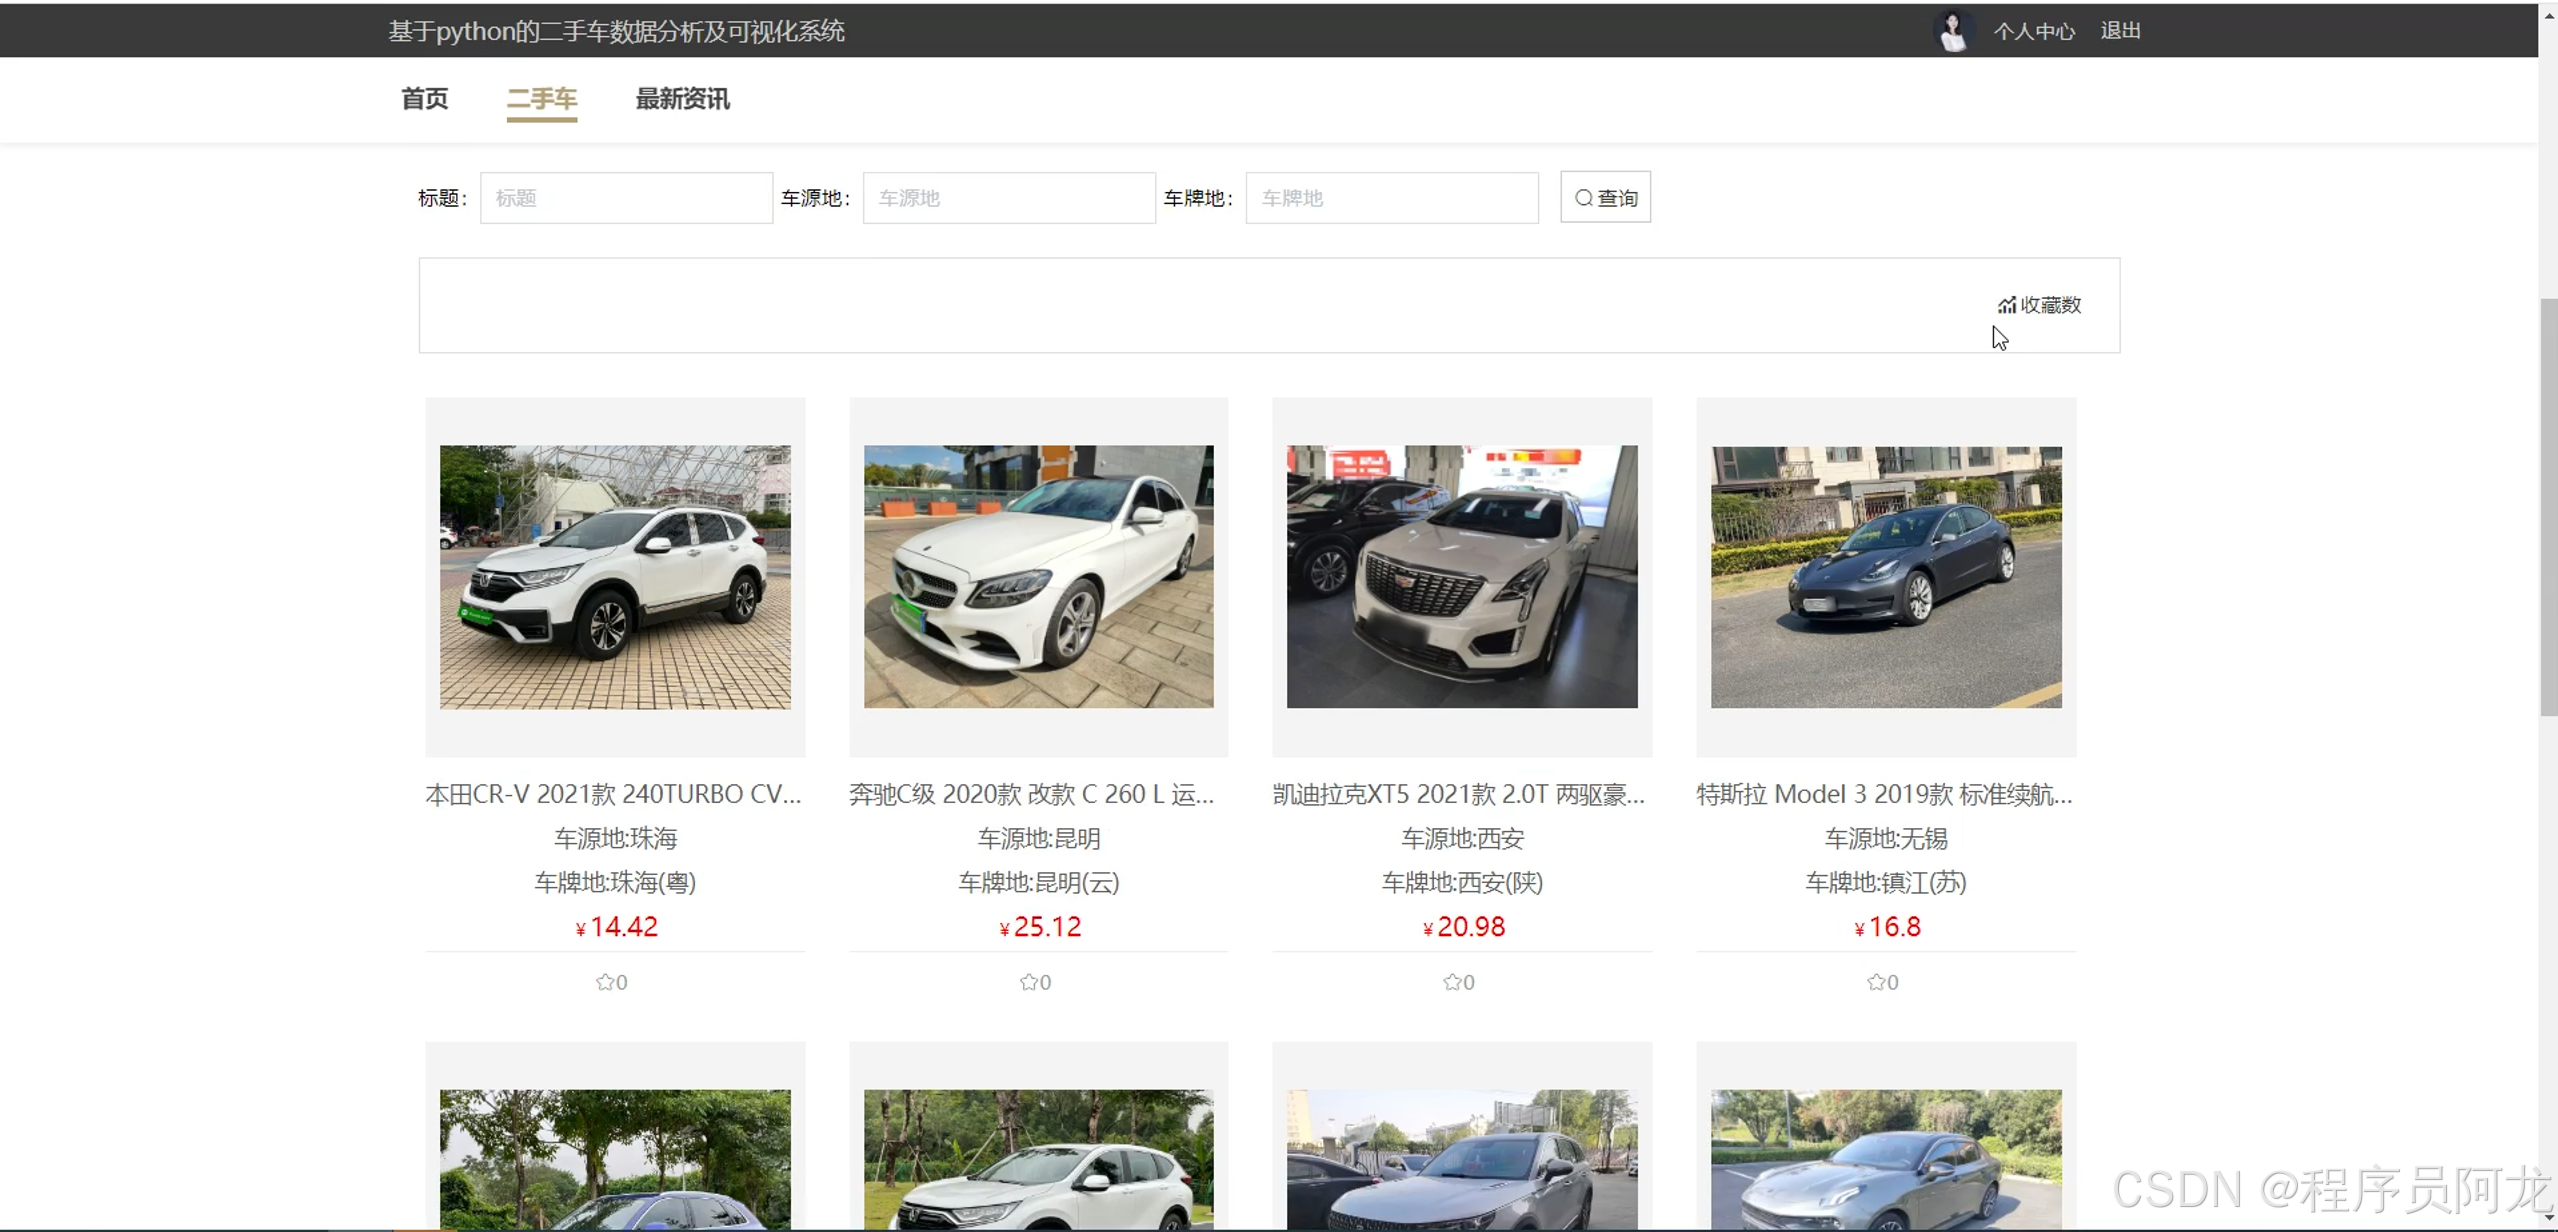Image resolution: width=2558 pixels, height=1232 pixels.
Task: Open the 首页 navigation tab
Action: pyautogui.click(x=424, y=99)
